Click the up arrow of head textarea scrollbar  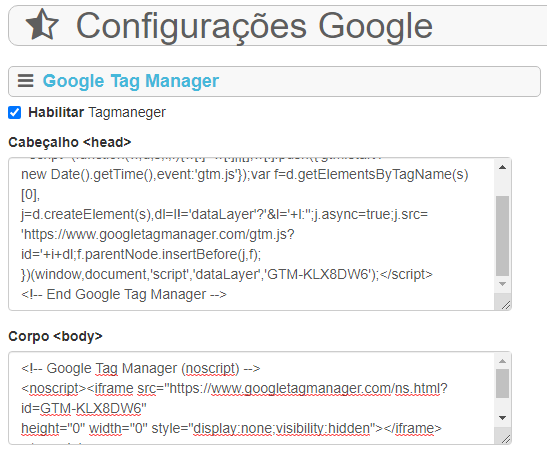(502, 167)
